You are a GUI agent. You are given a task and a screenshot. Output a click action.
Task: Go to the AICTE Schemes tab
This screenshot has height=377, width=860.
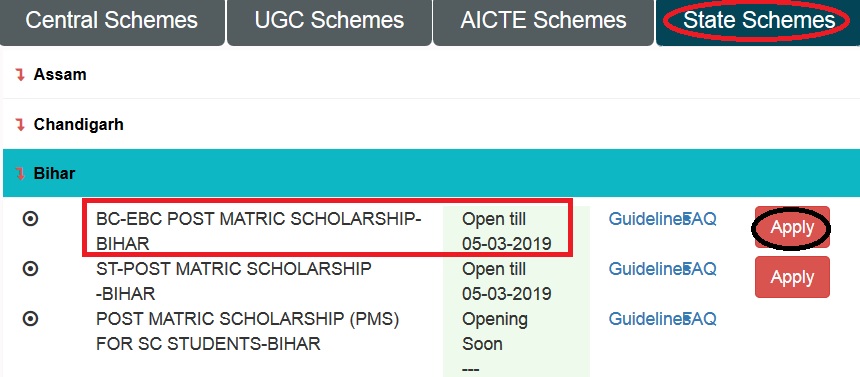click(543, 21)
